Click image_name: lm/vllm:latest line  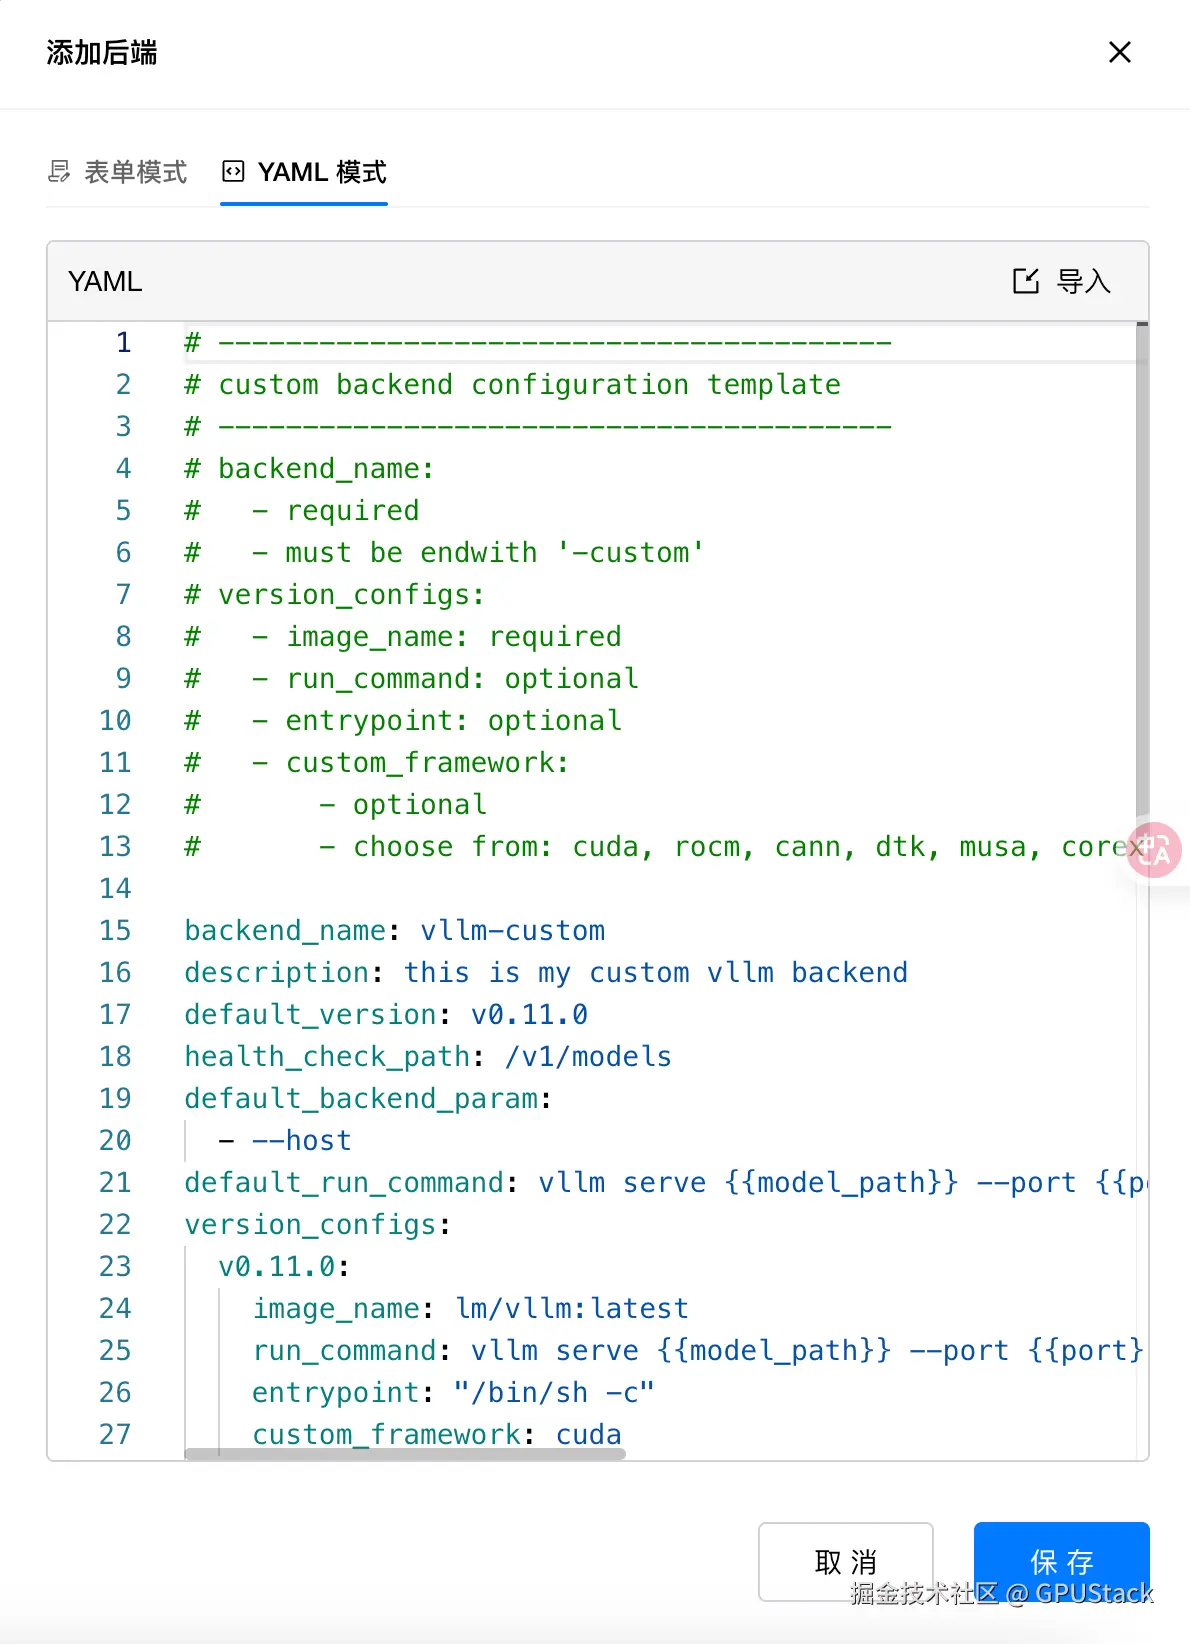tap(470, 1308)
